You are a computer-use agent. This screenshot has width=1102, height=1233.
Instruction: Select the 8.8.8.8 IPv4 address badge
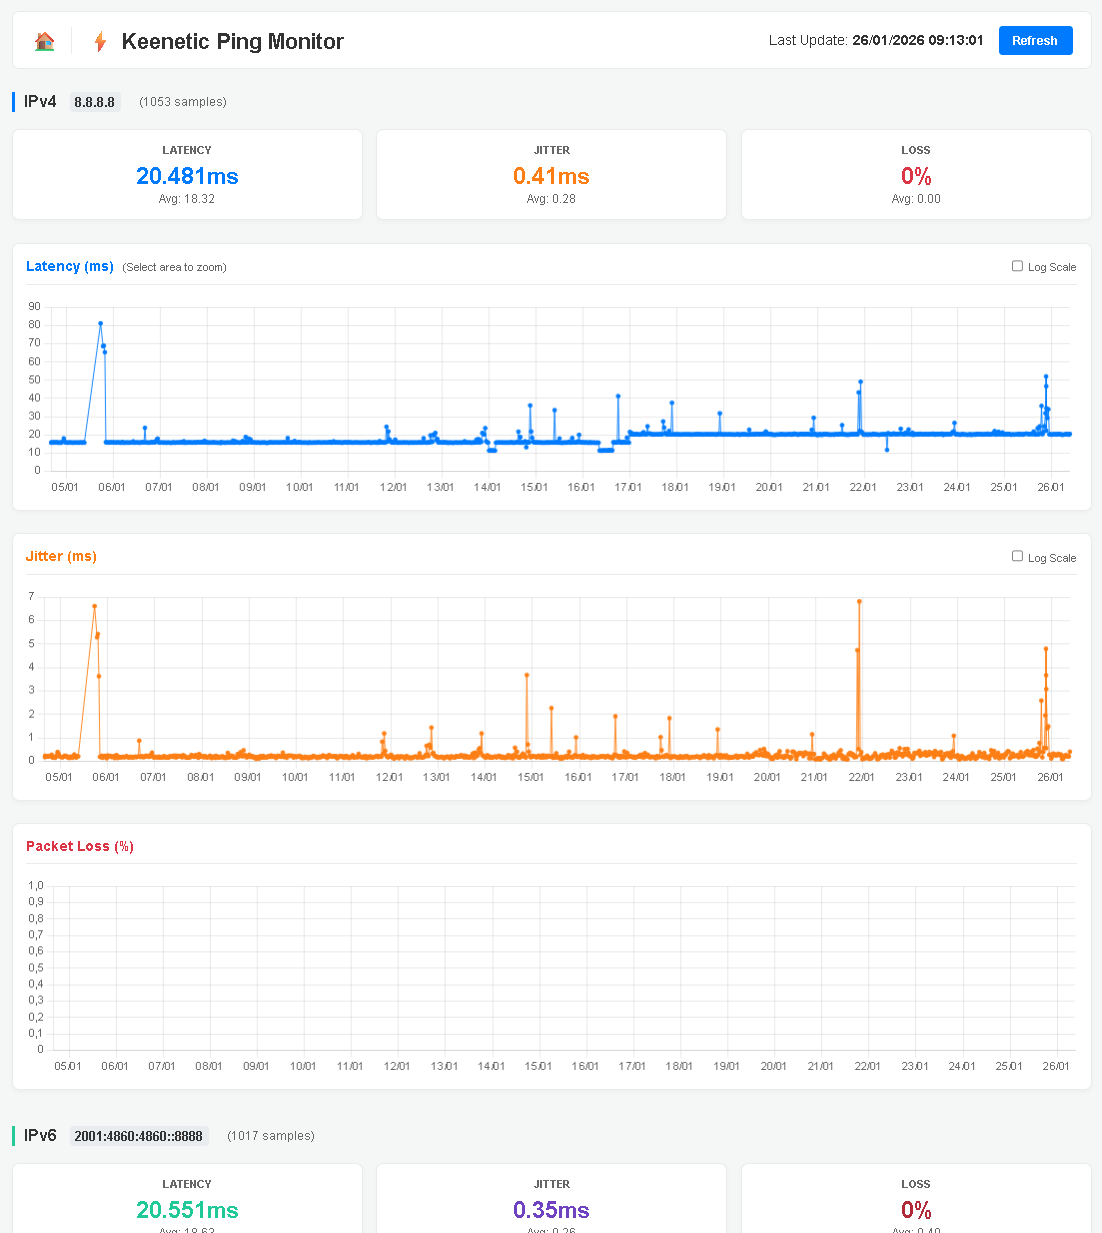[x=95, y=102]
